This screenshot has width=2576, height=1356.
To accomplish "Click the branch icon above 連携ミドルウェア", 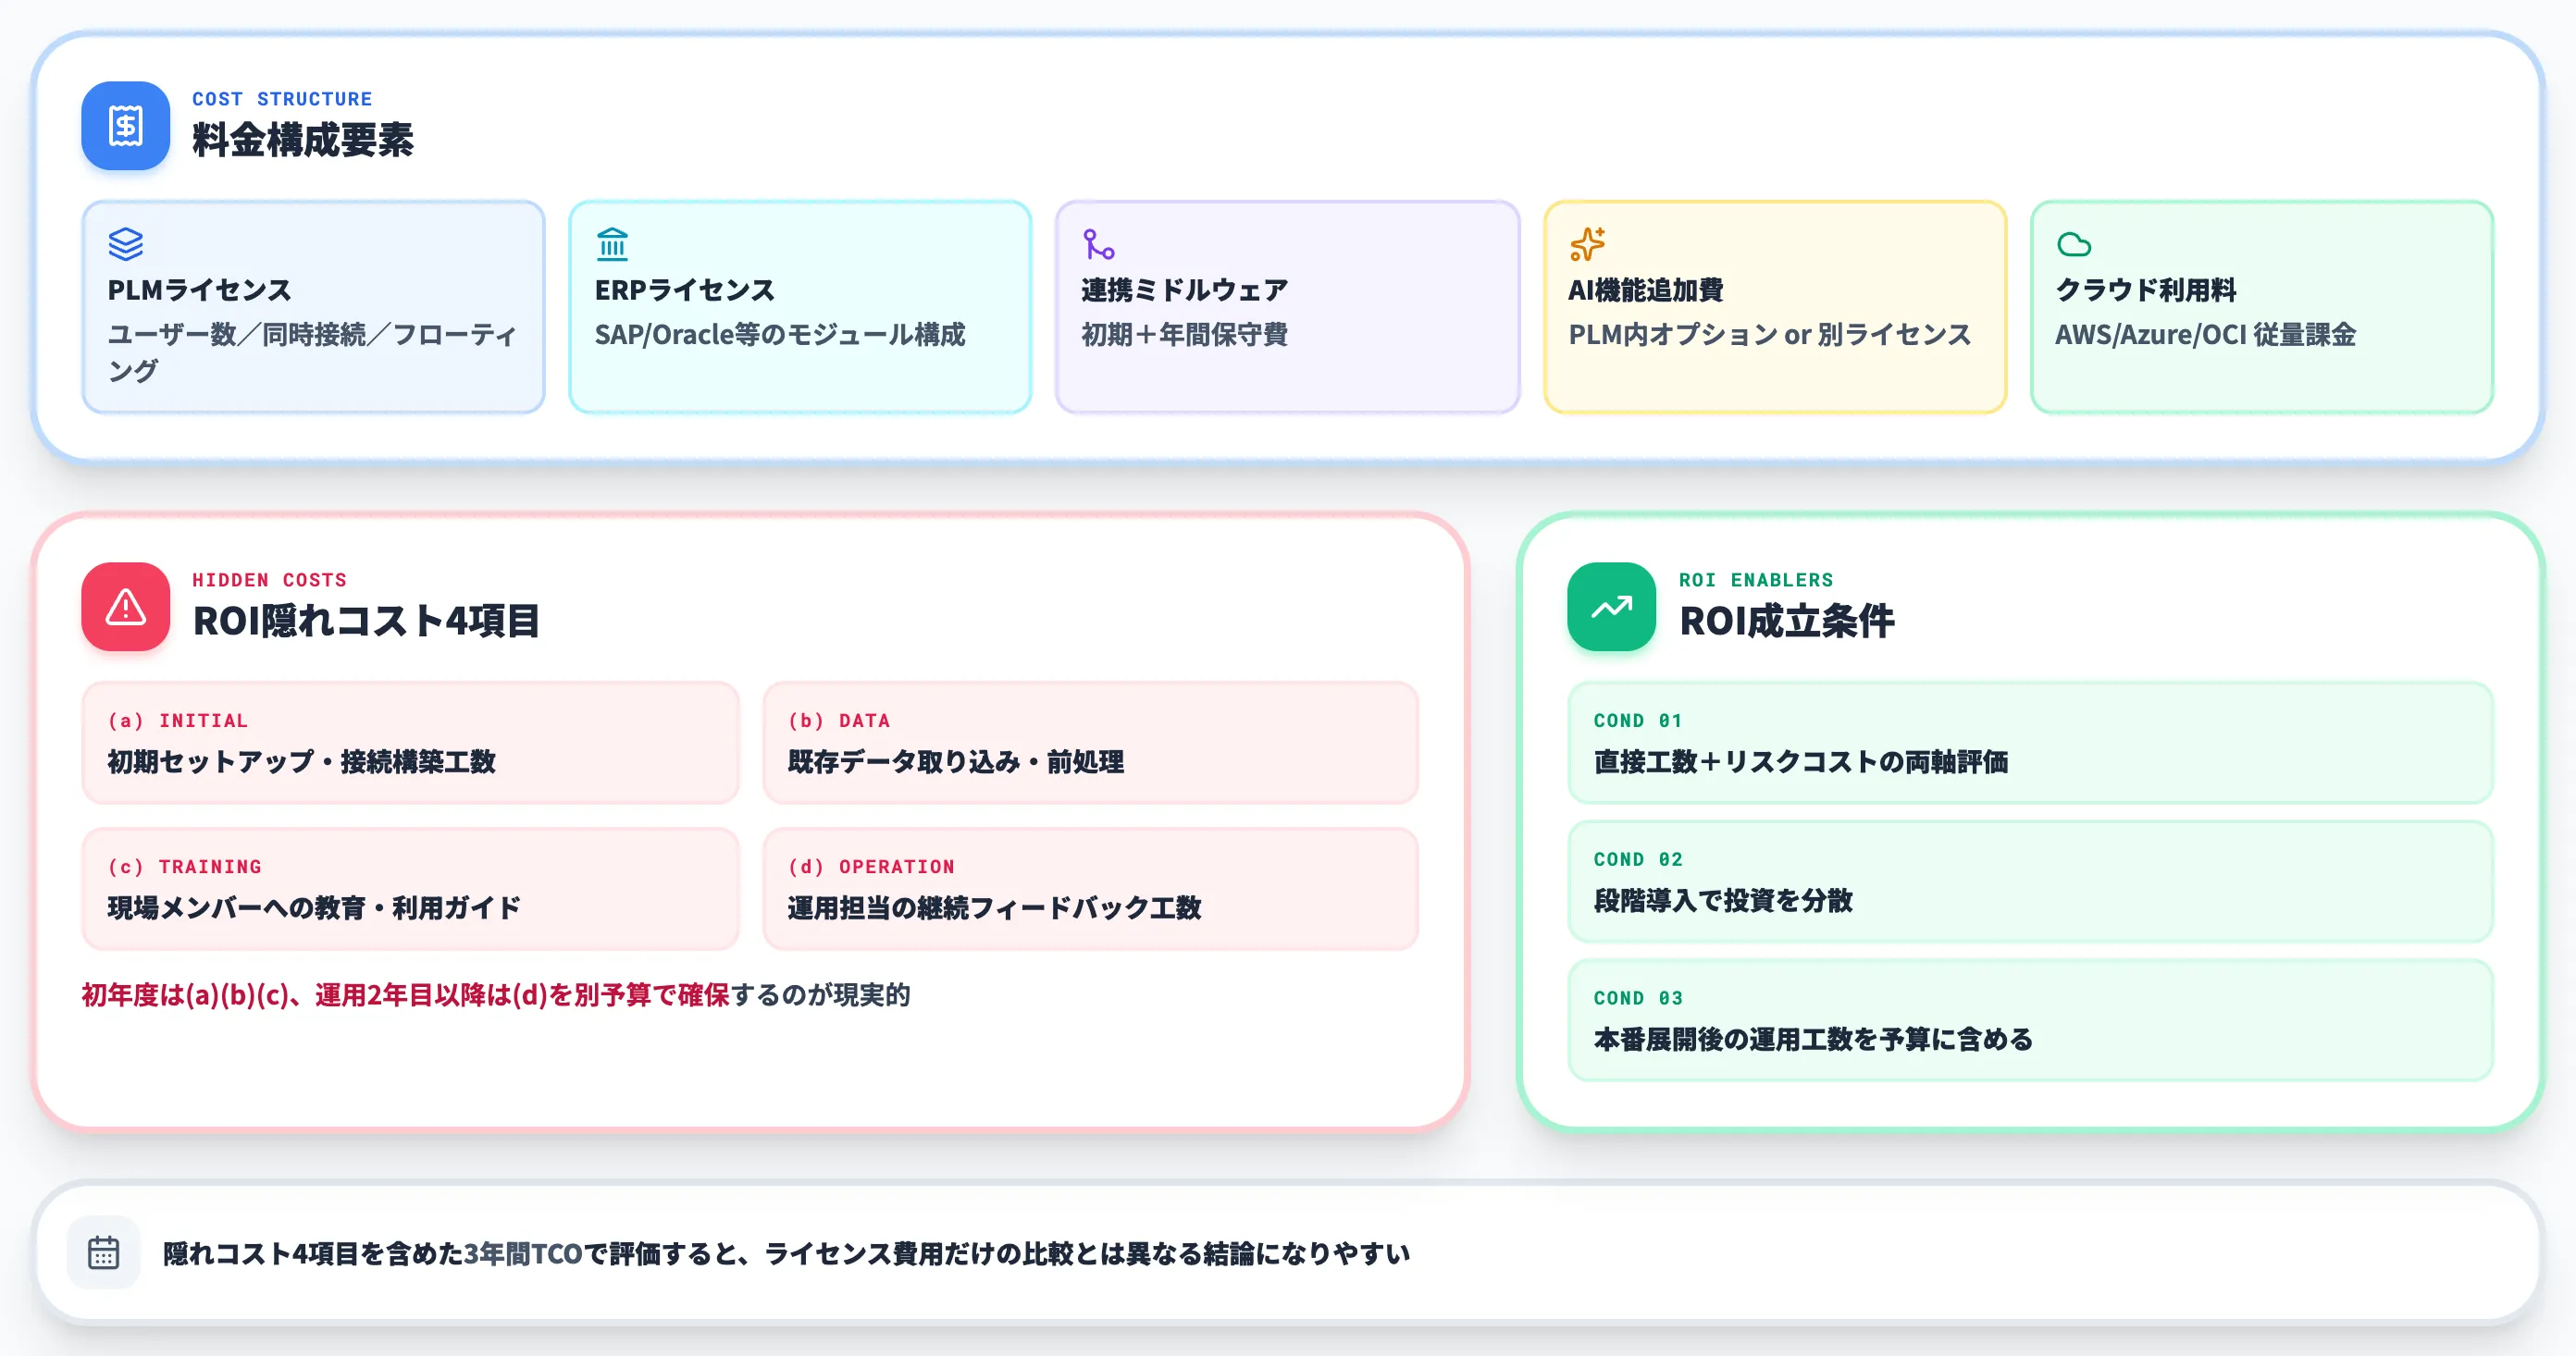I will pos(1099,244).
